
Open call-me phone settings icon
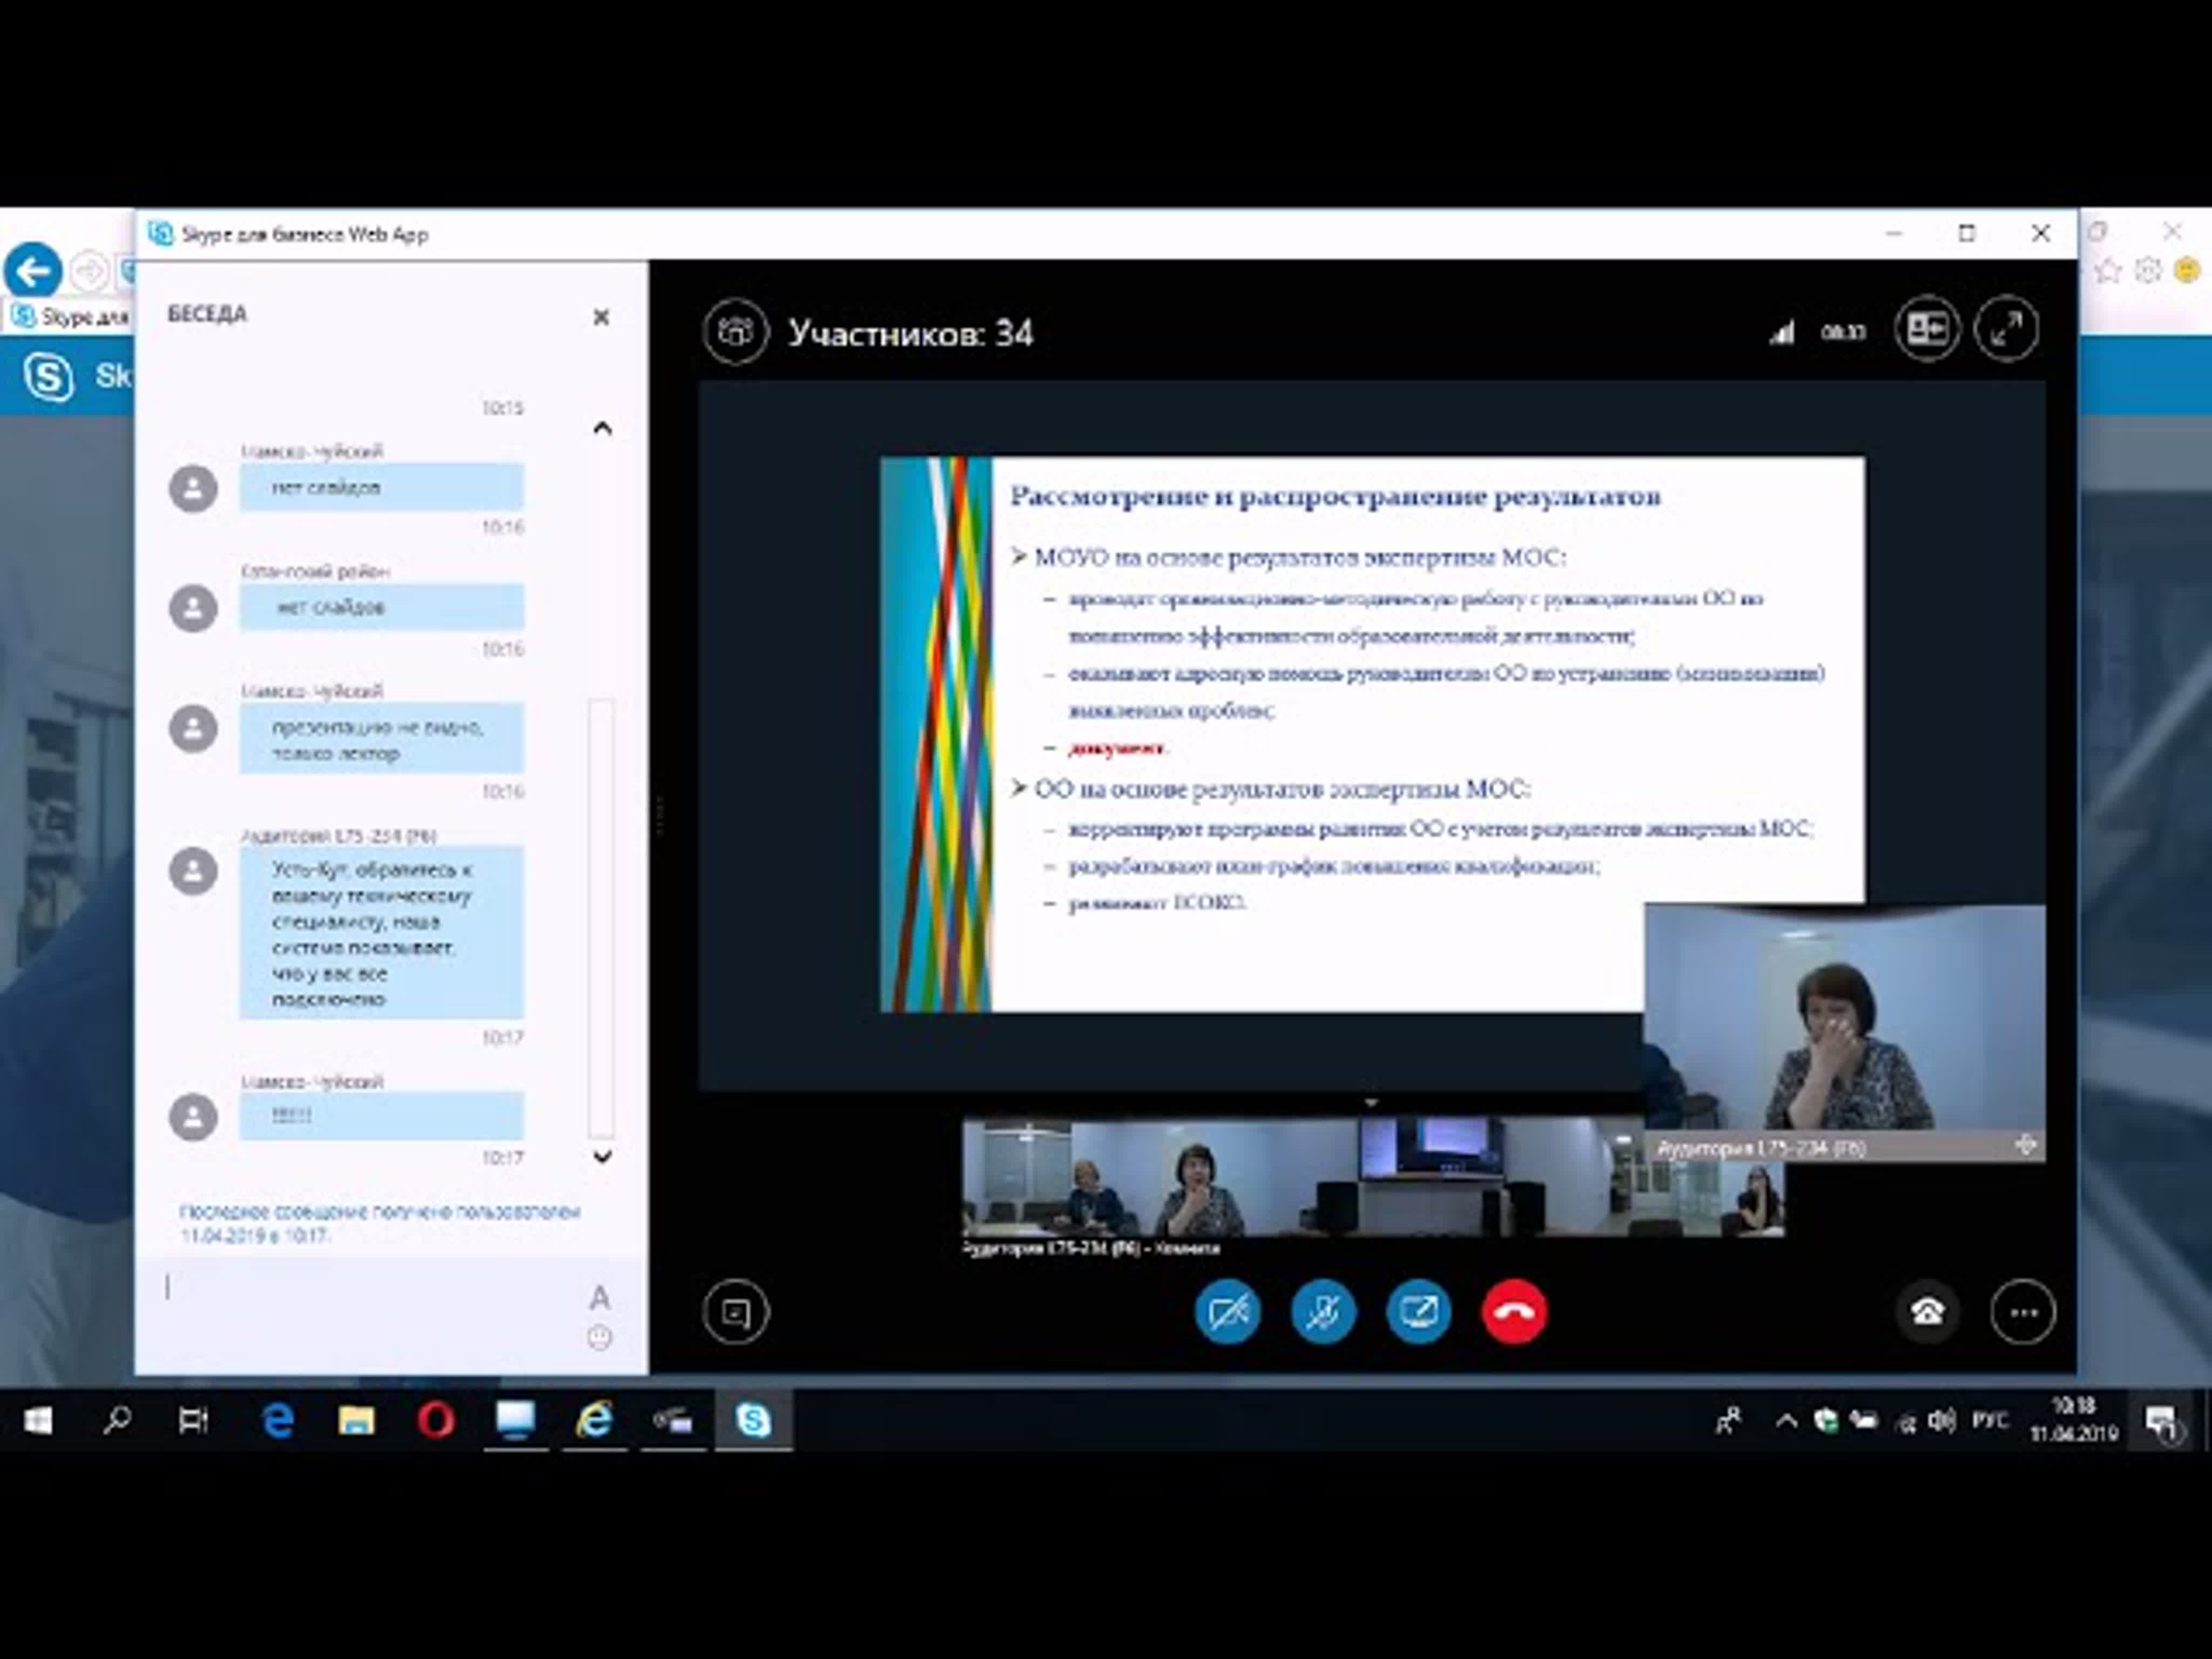[1927, 1311]
